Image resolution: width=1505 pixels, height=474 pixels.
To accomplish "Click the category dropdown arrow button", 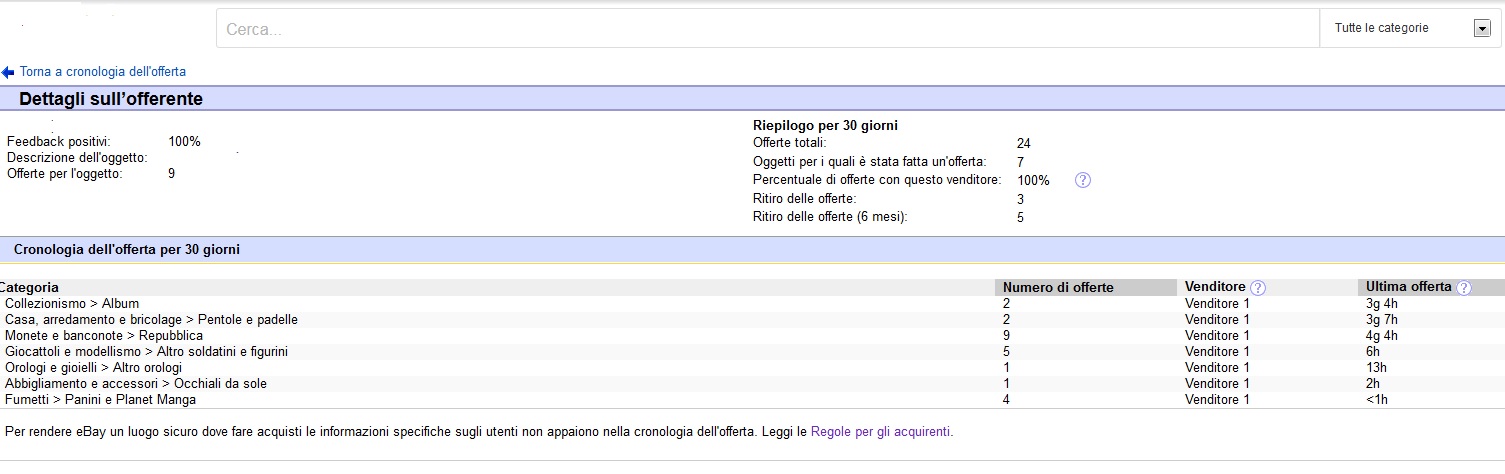I will click(x=1483, y=29).
